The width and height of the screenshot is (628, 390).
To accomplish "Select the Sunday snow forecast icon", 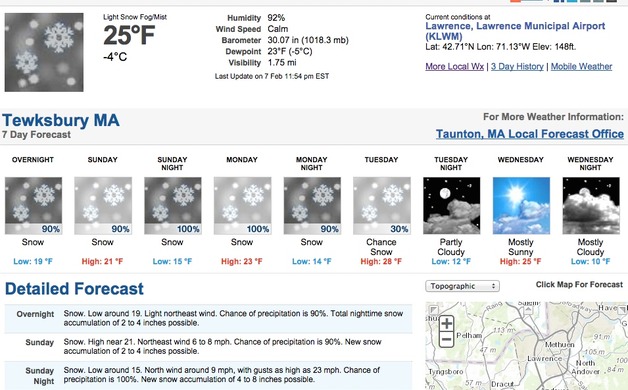I will pyautogui.click(x=103, y=206).
